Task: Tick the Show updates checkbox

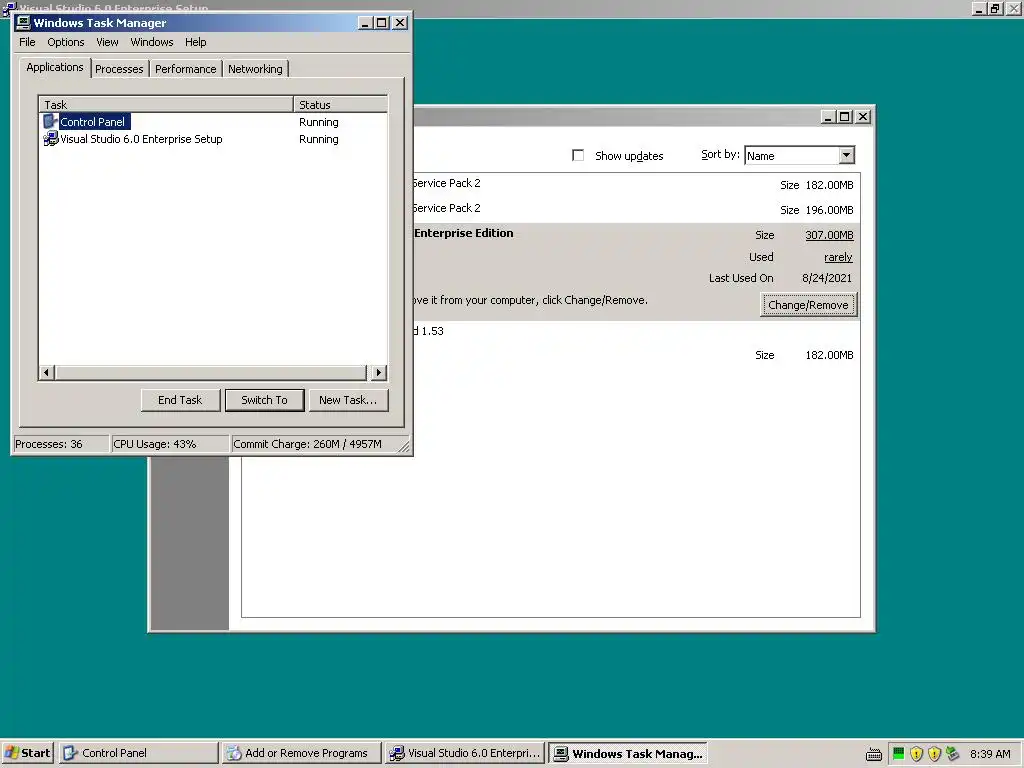Action: [x=578, y=155]
